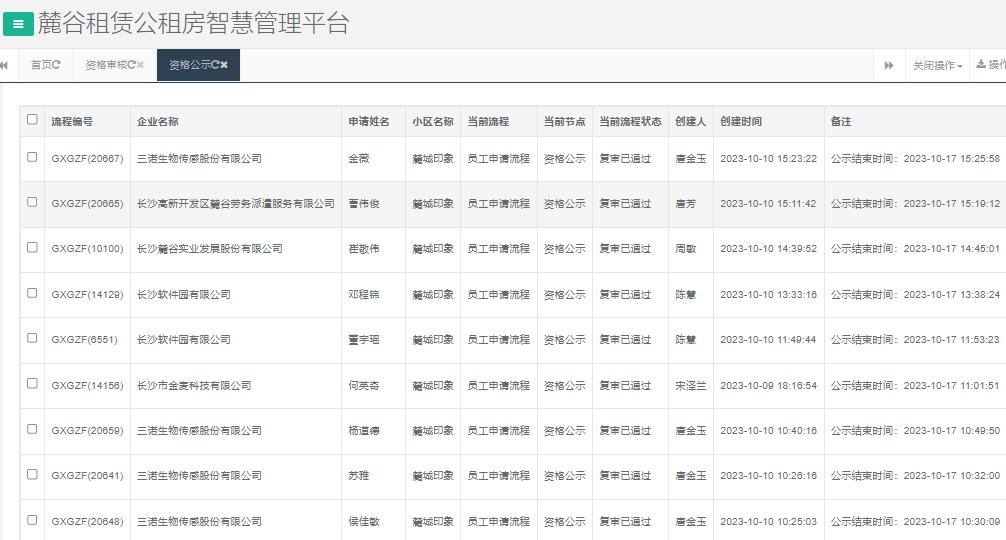1006x540 pixels.
Task: Check the row GXGZF(20659) checkbox
Action: [x=32, y=429]
